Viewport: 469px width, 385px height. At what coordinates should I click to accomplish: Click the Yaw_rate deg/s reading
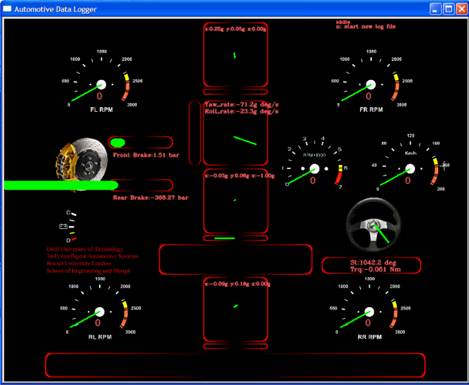(x=241, y=104)
